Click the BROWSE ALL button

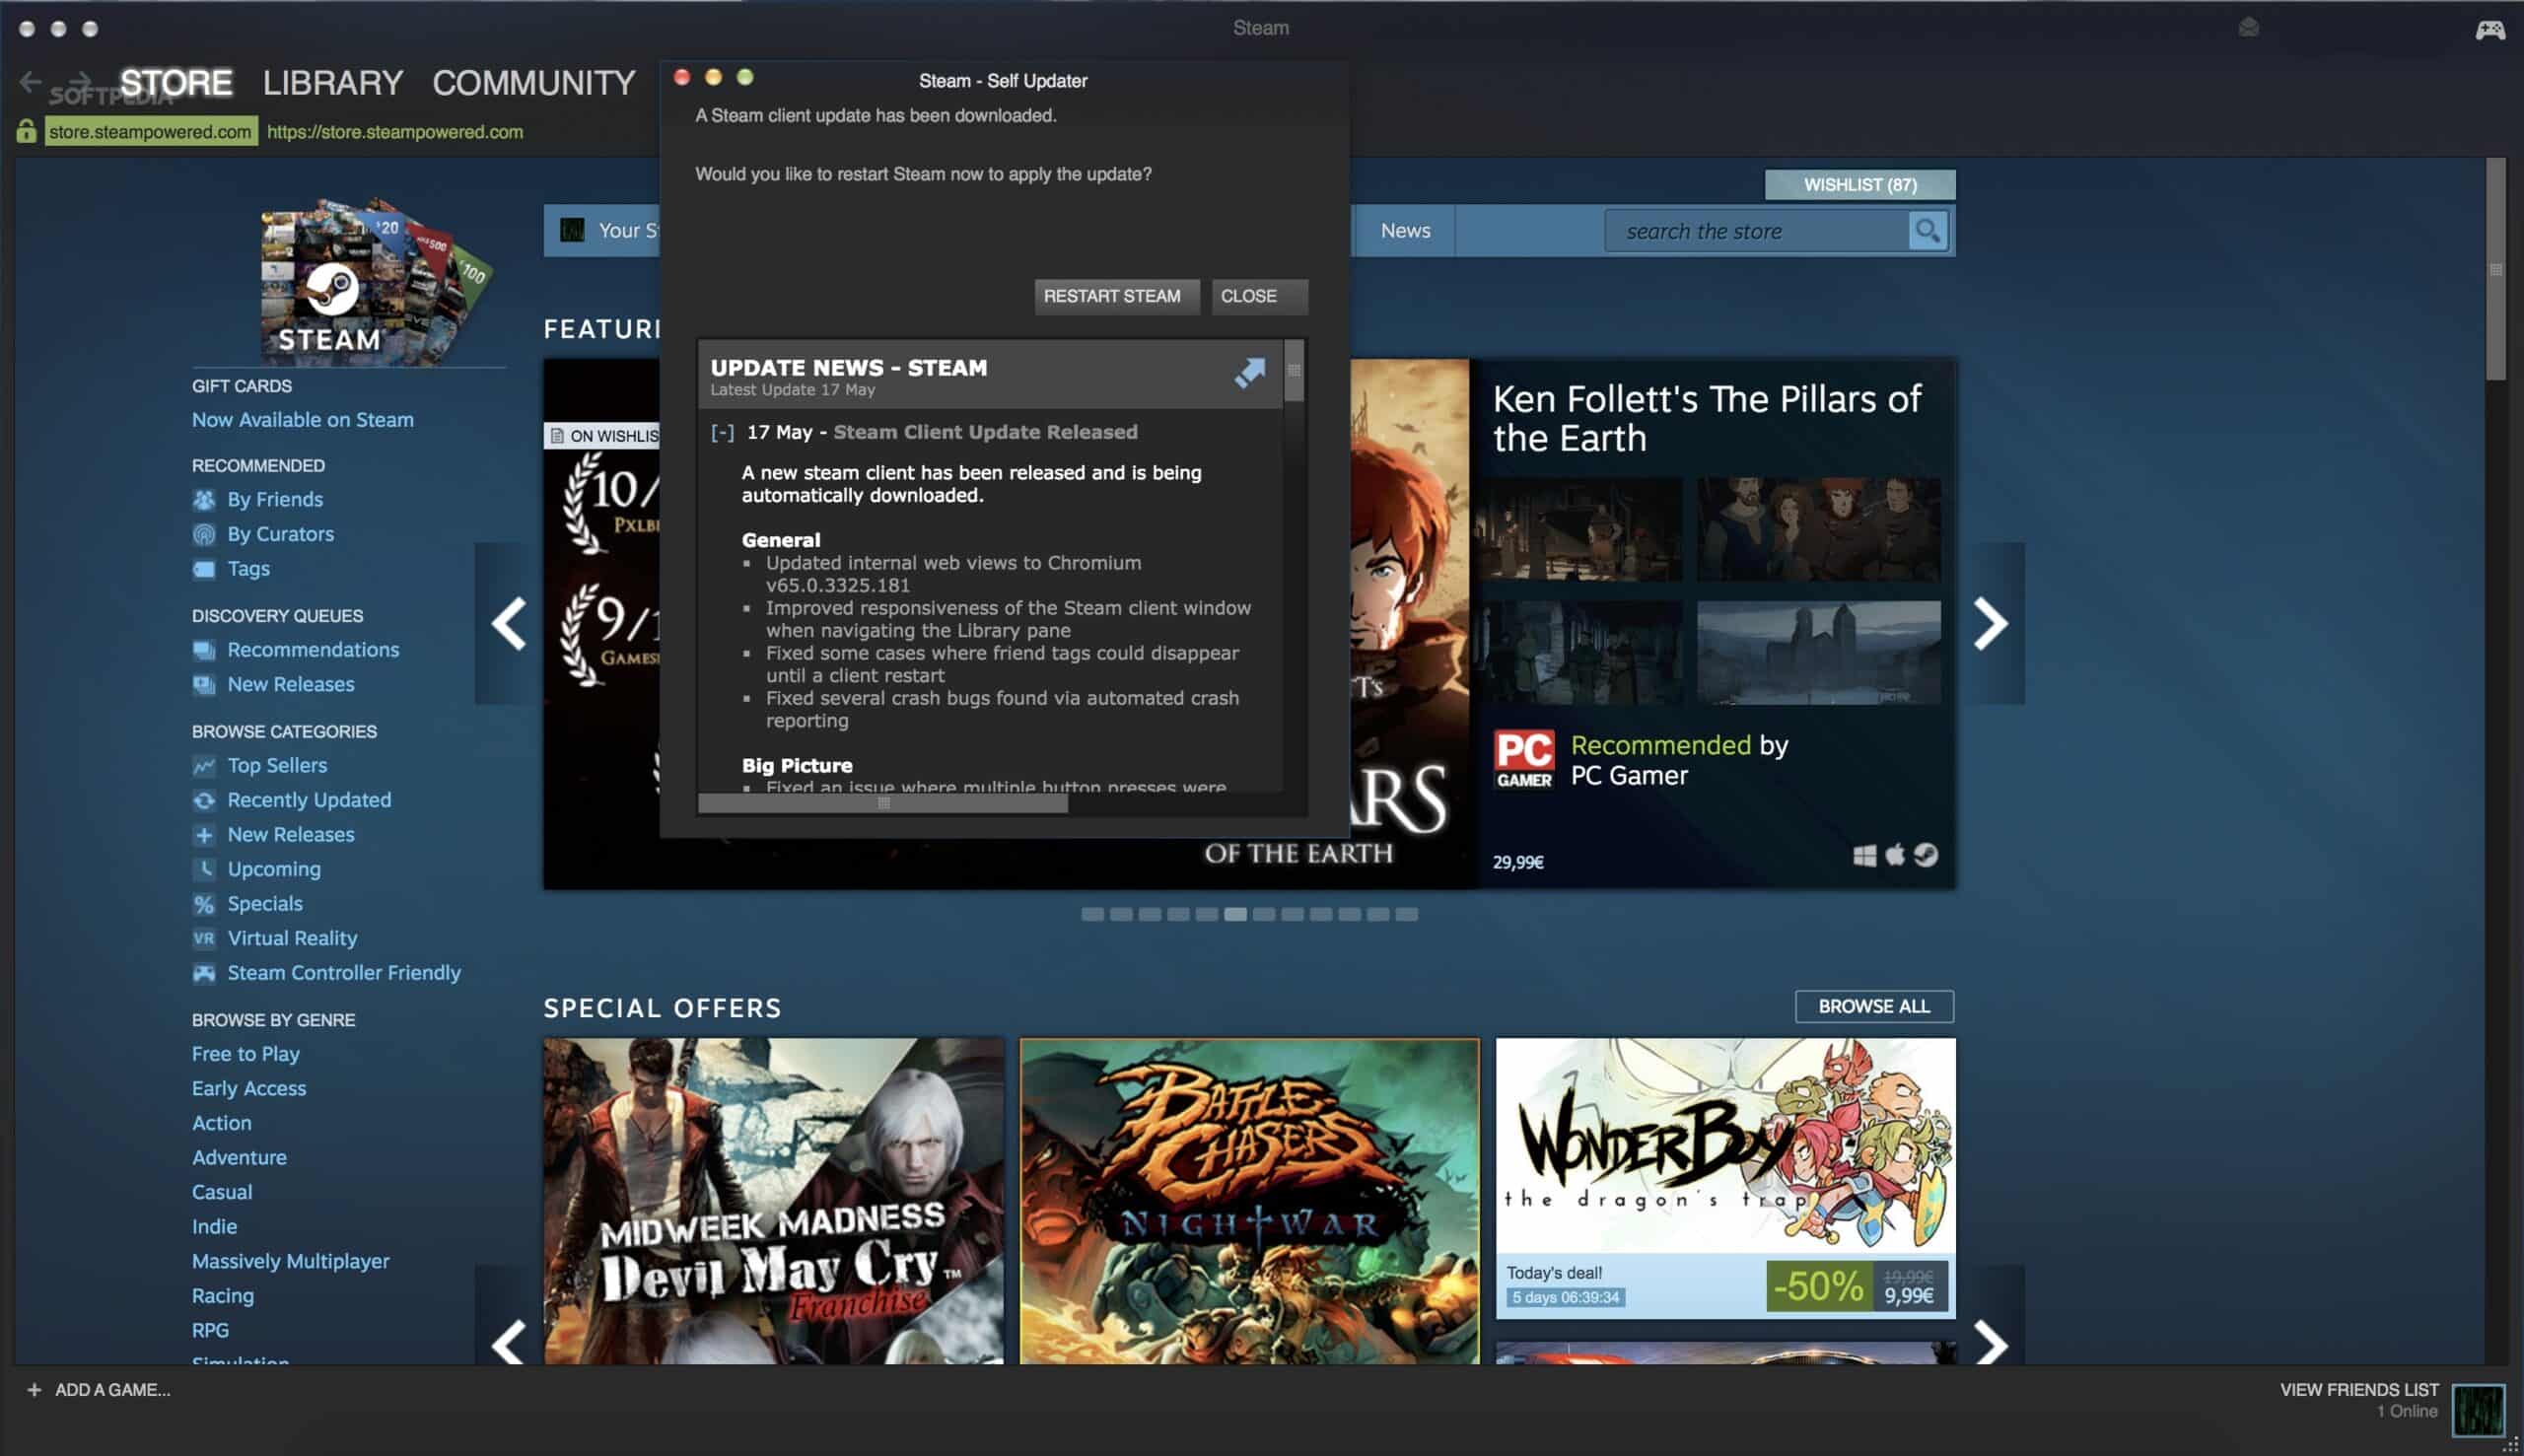tap(1874, 1006)
